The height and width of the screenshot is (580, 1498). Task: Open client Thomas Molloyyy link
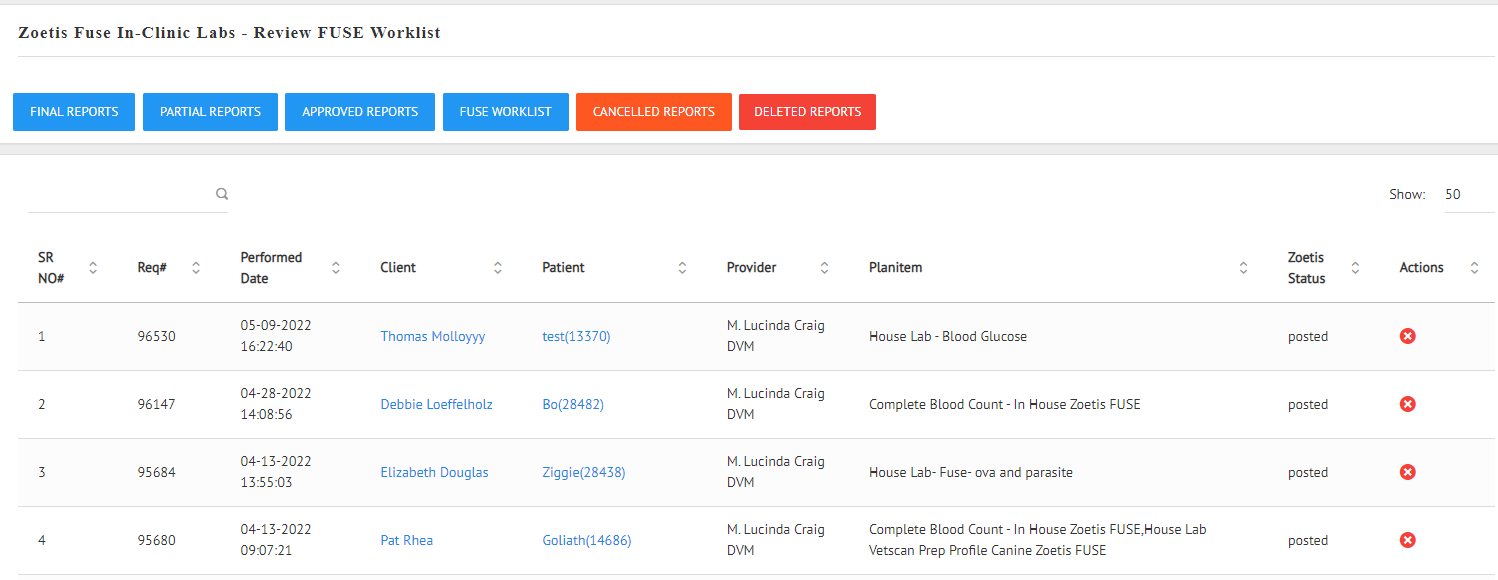coord(432,336)
